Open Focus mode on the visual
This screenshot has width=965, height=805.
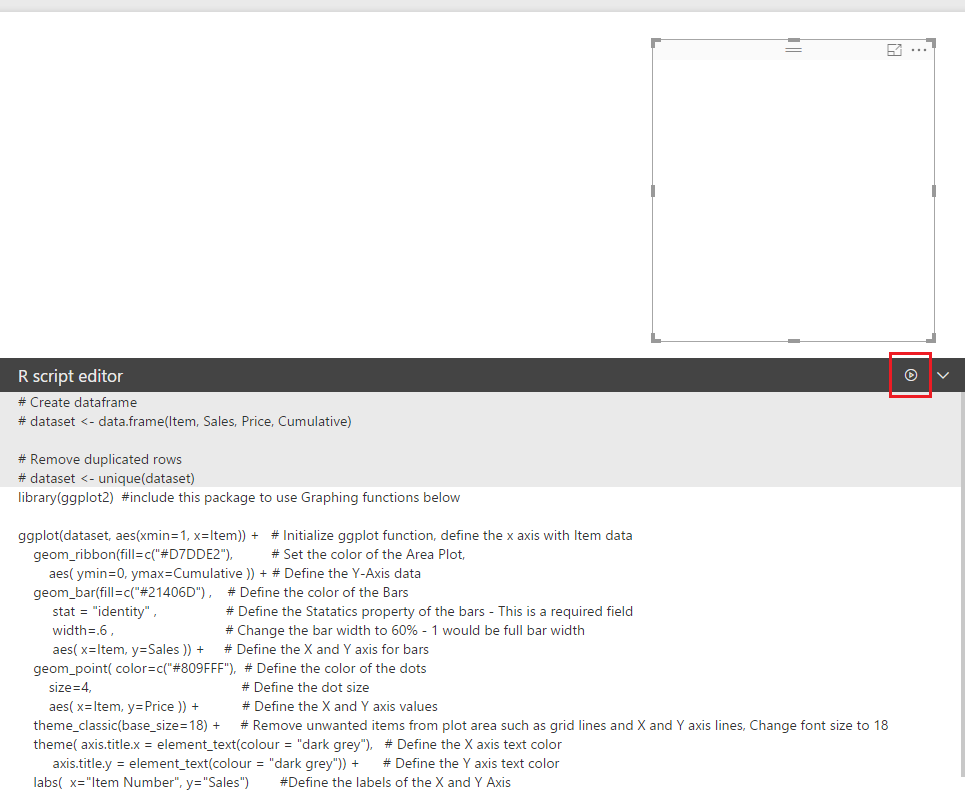894,50
